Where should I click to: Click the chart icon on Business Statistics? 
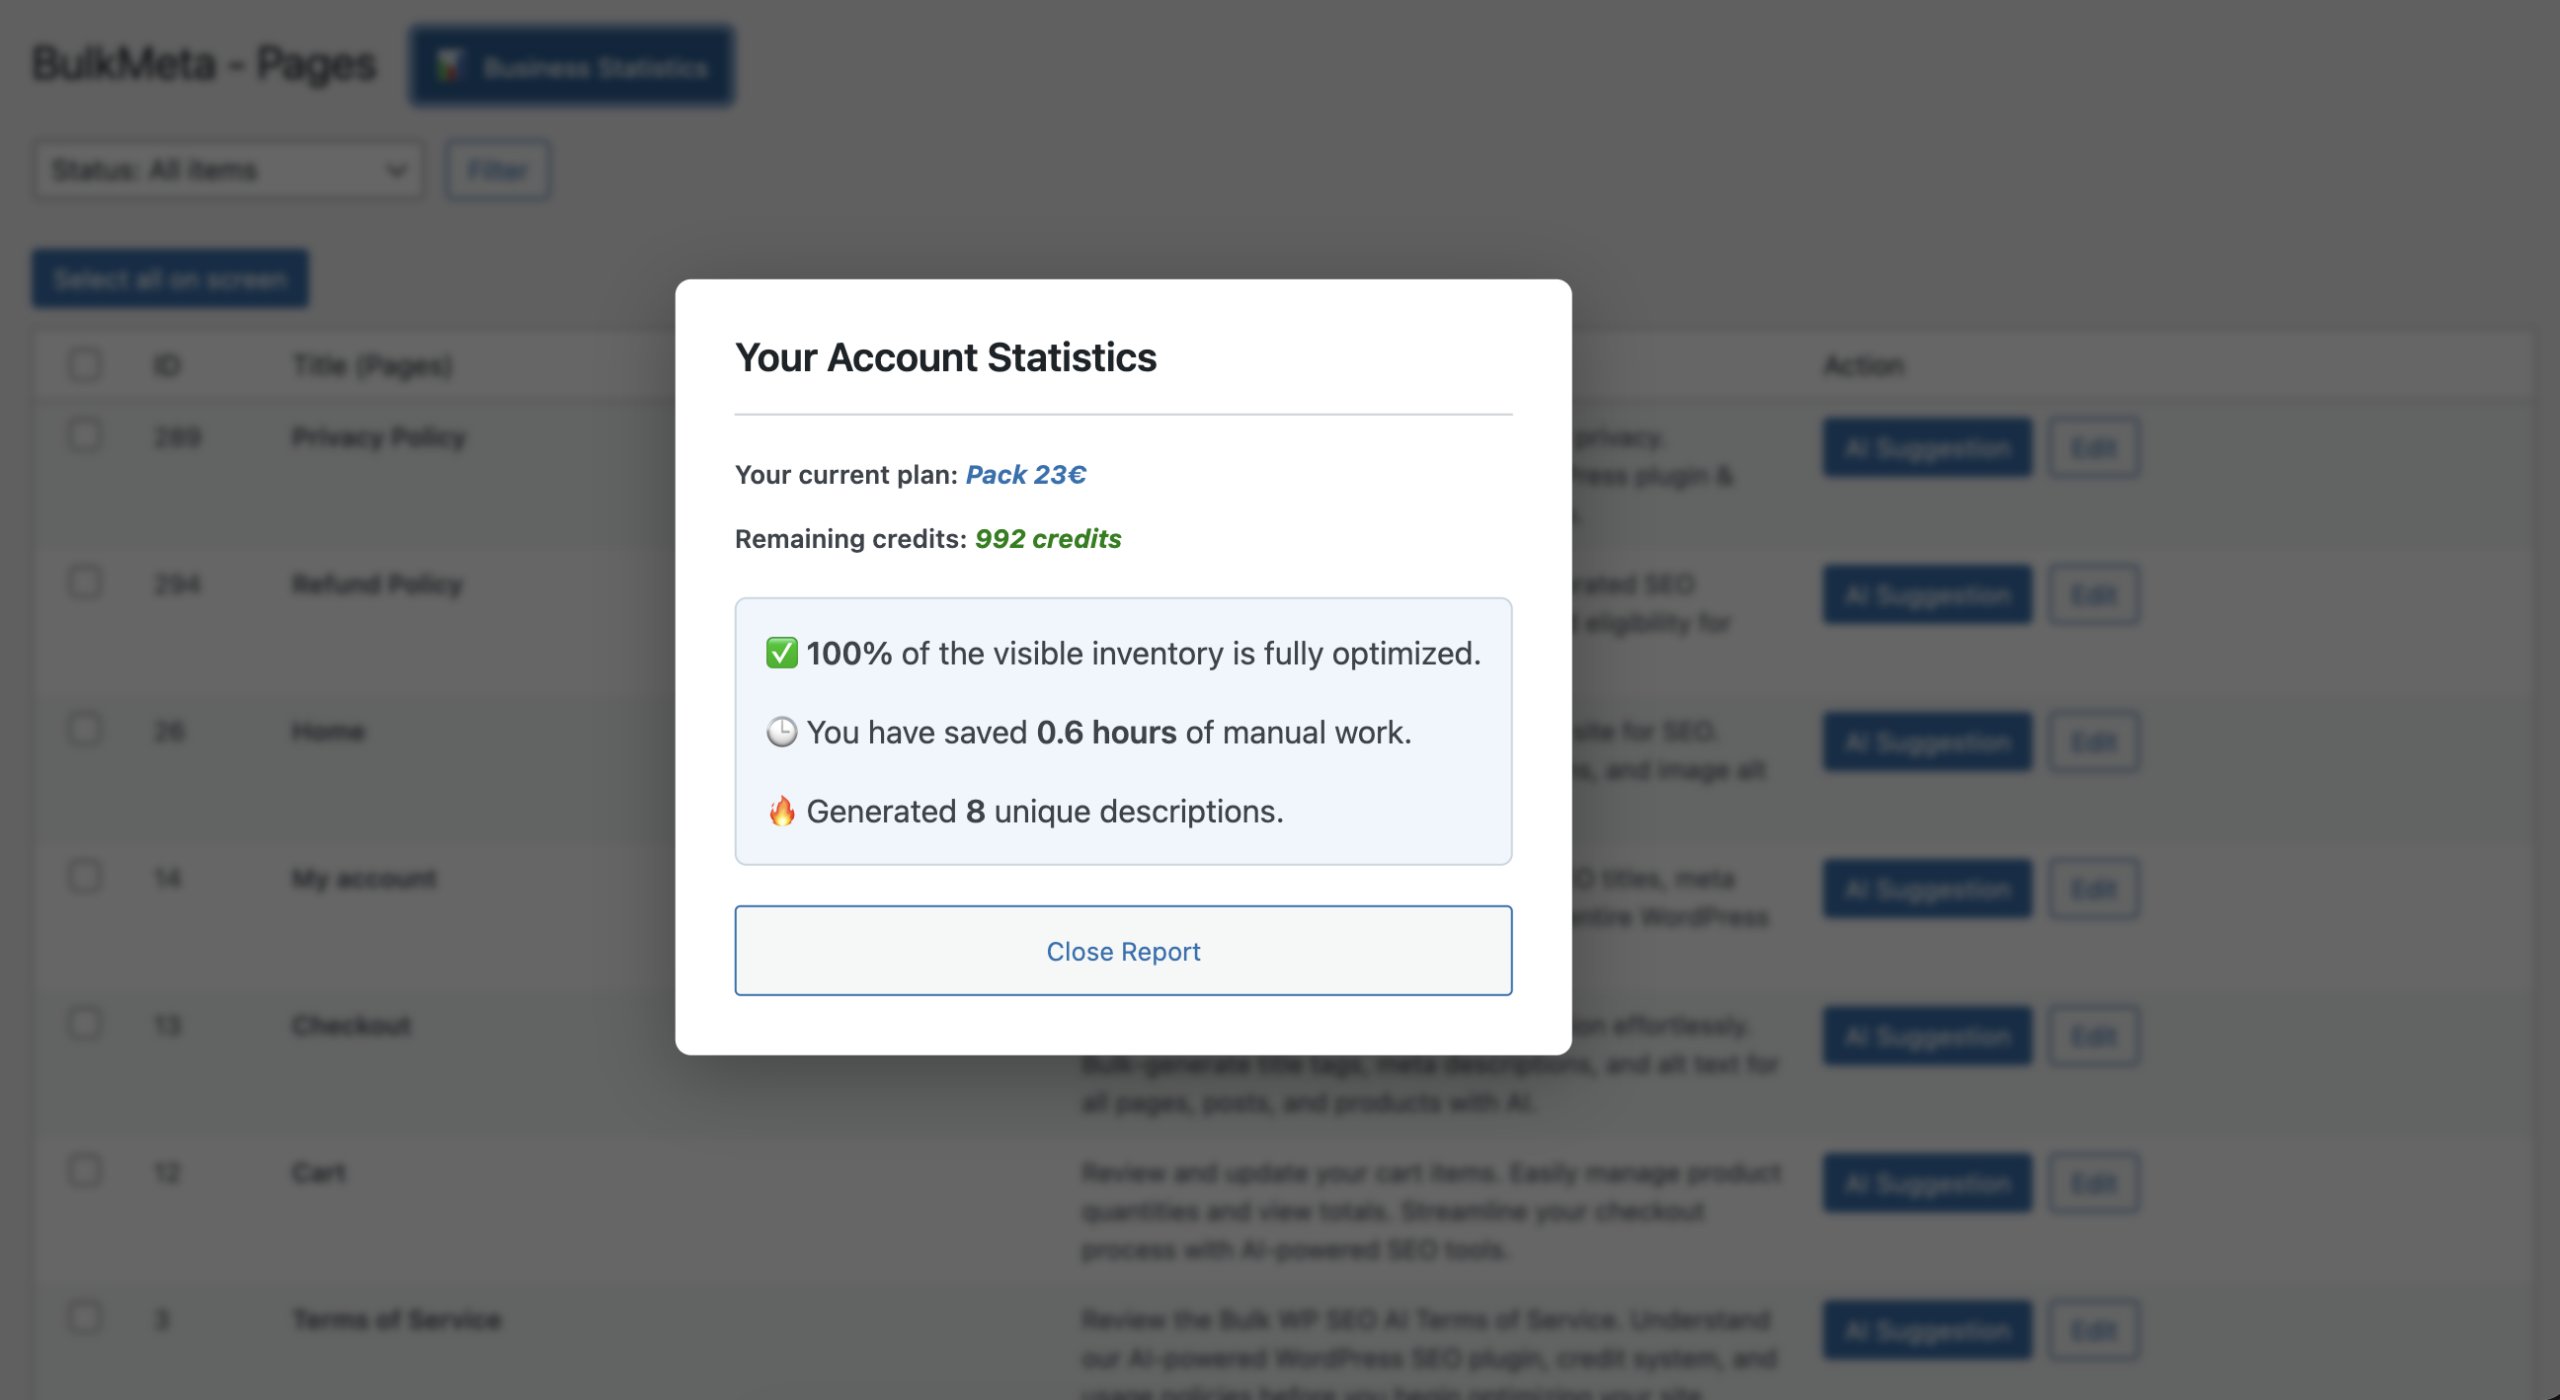(448, 67)
